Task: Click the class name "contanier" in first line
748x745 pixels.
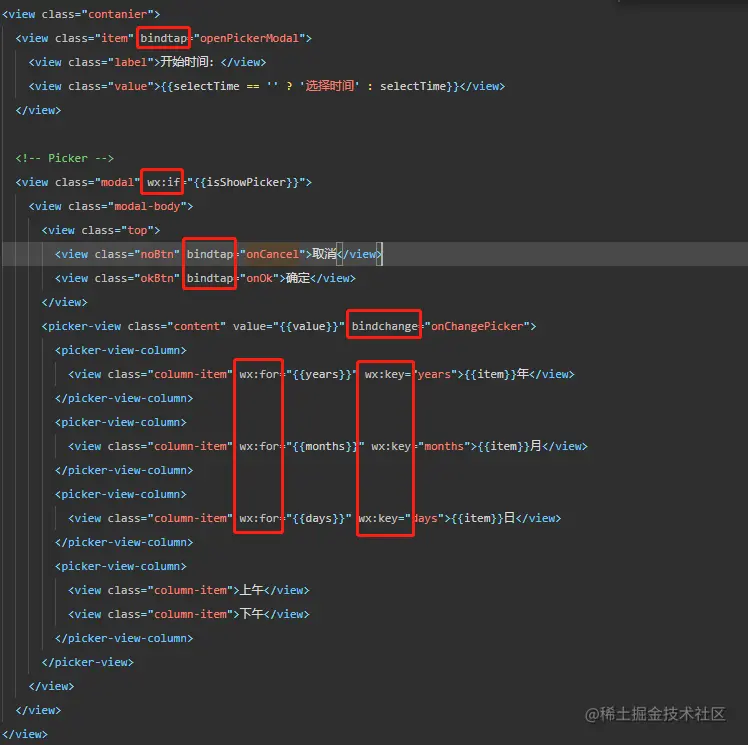Action: pos(117,14)
